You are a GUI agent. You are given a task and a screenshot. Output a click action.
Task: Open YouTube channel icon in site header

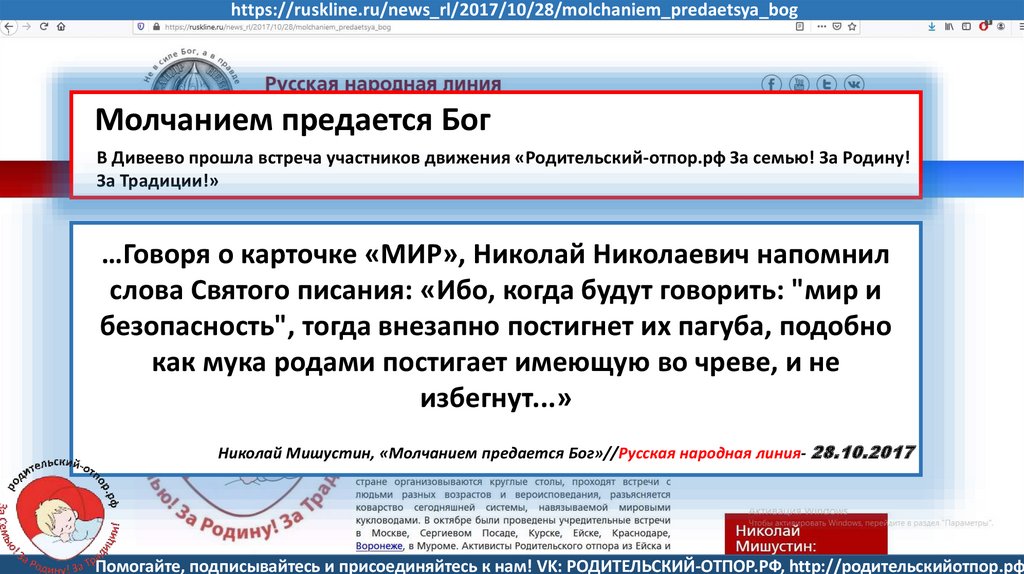click(799, 84)
